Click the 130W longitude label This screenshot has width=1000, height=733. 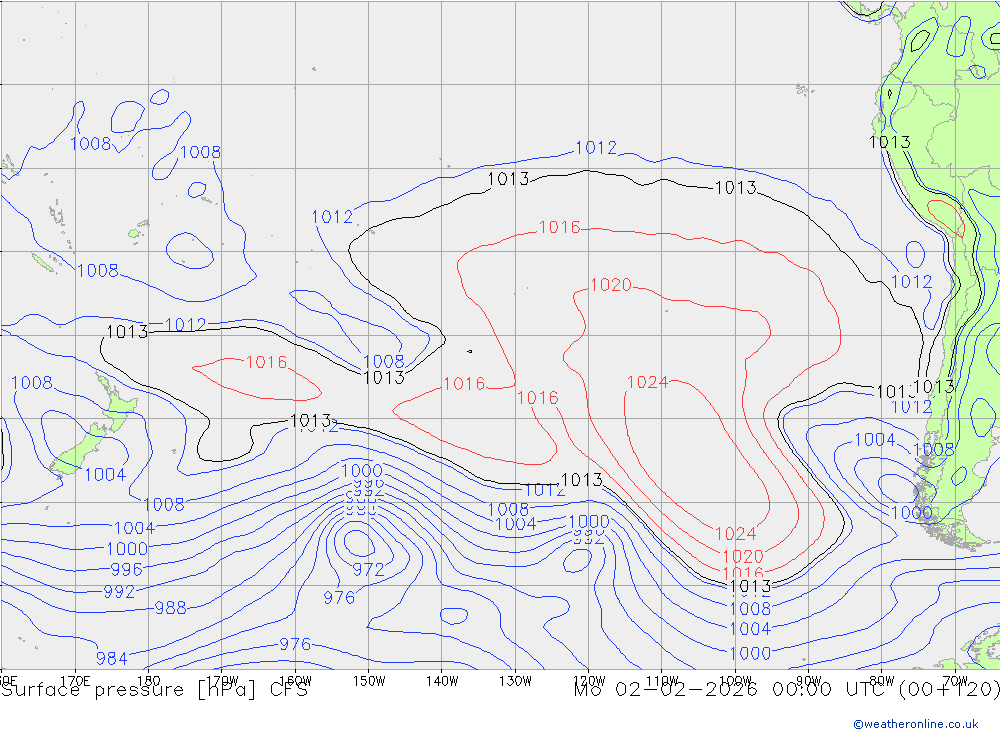point(515,681)
